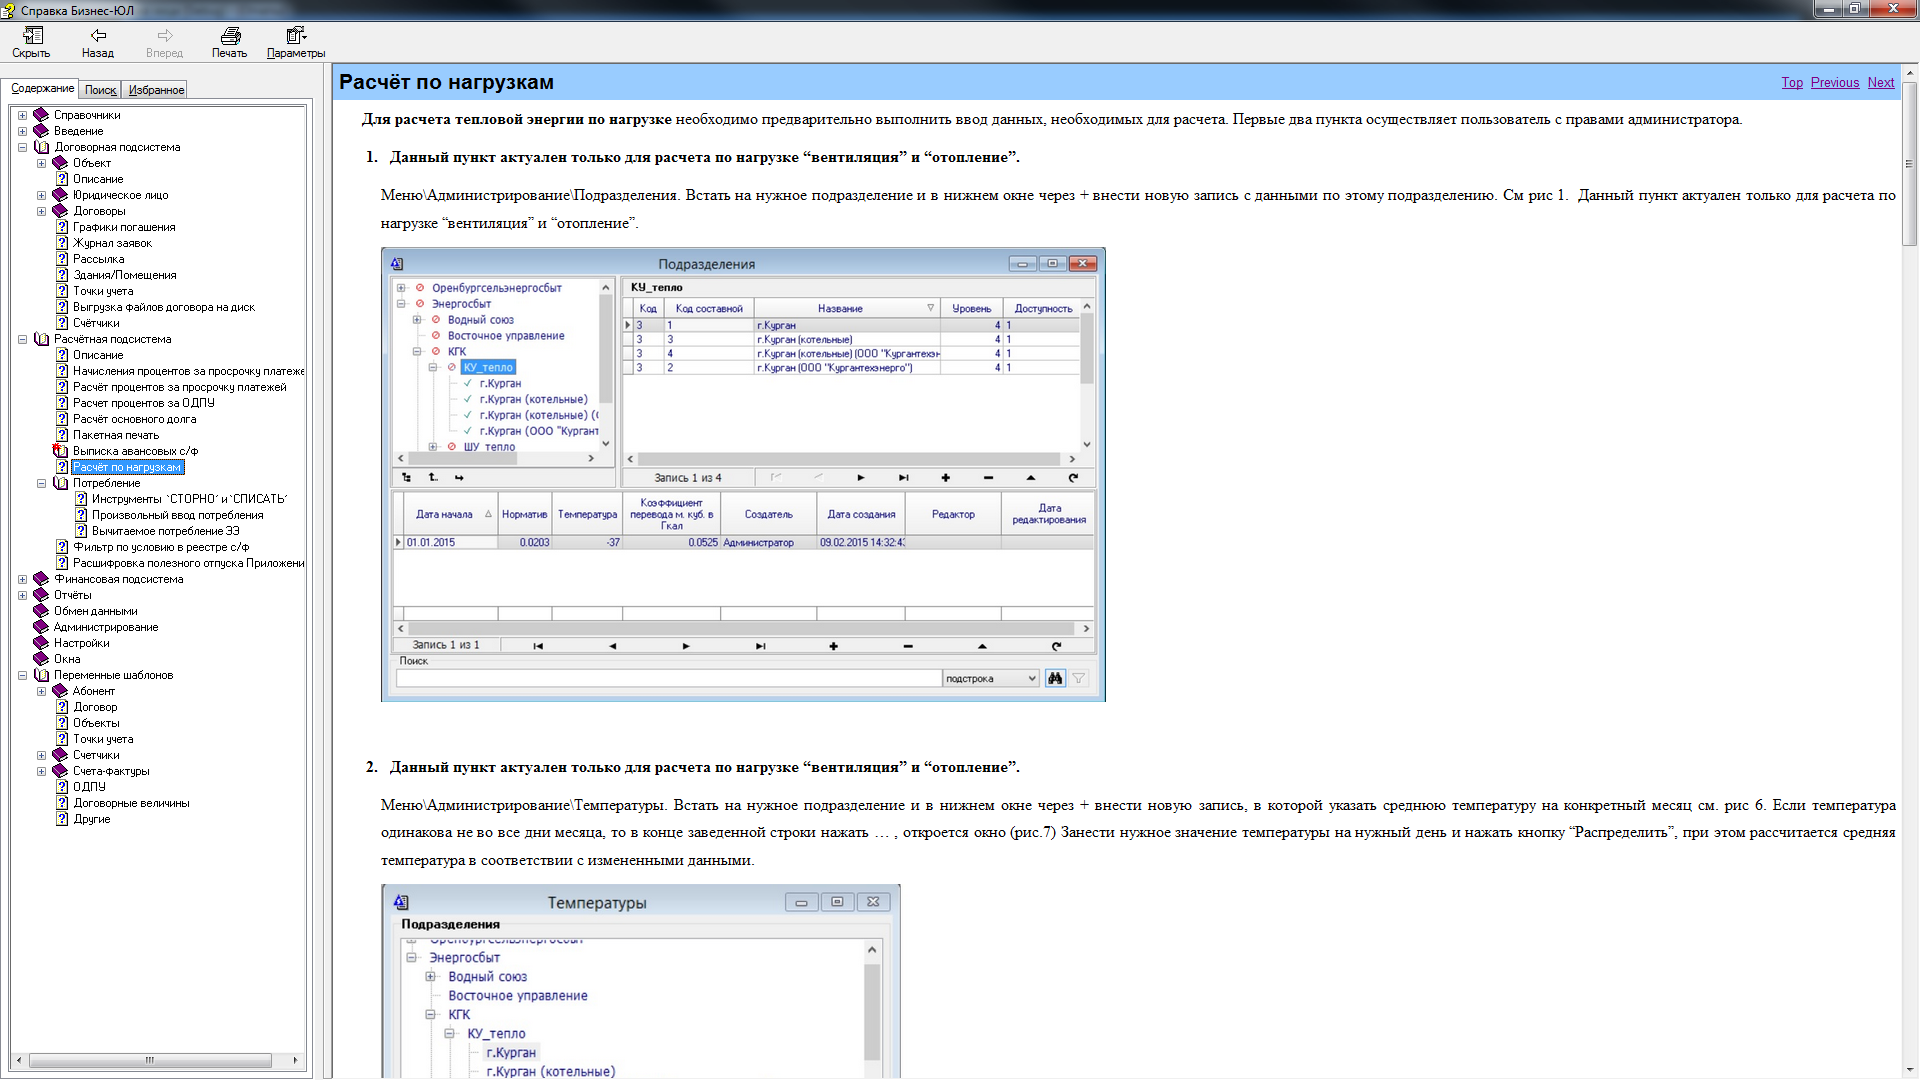Expand Финансовая подсистема node

click(x=22, y=579)
